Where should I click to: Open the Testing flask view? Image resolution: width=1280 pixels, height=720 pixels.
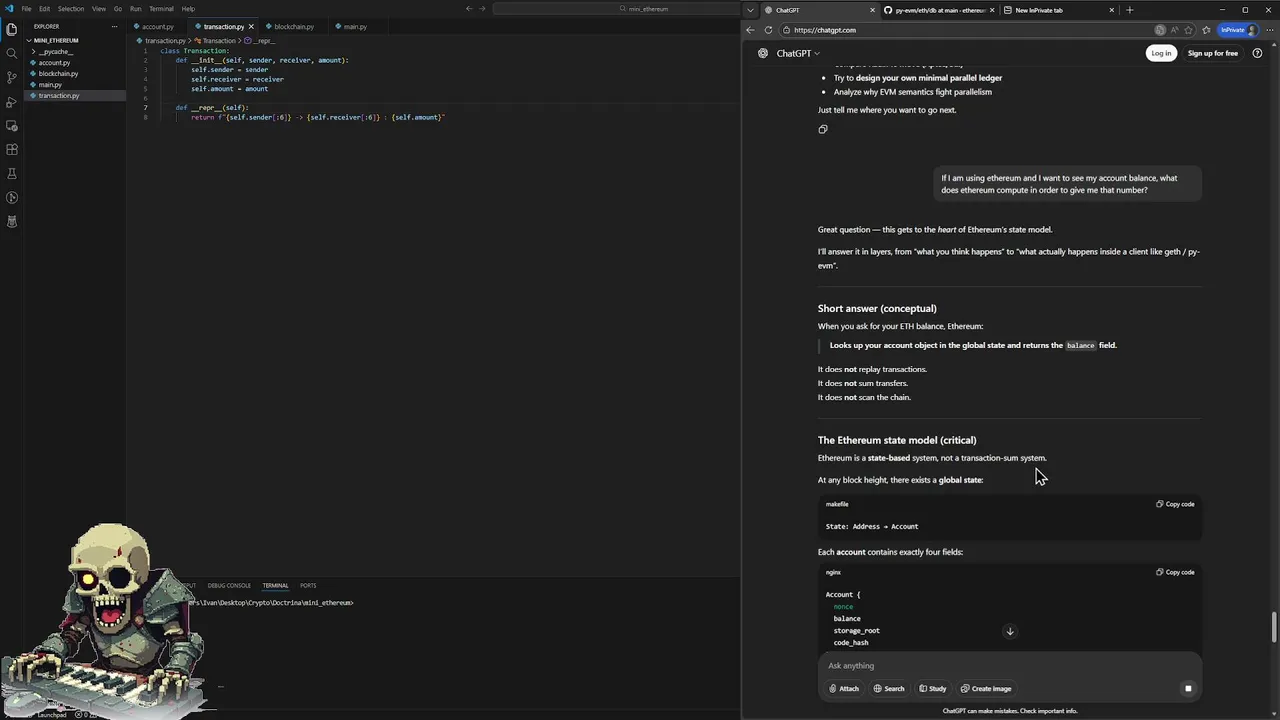click(x=12, y=174)
